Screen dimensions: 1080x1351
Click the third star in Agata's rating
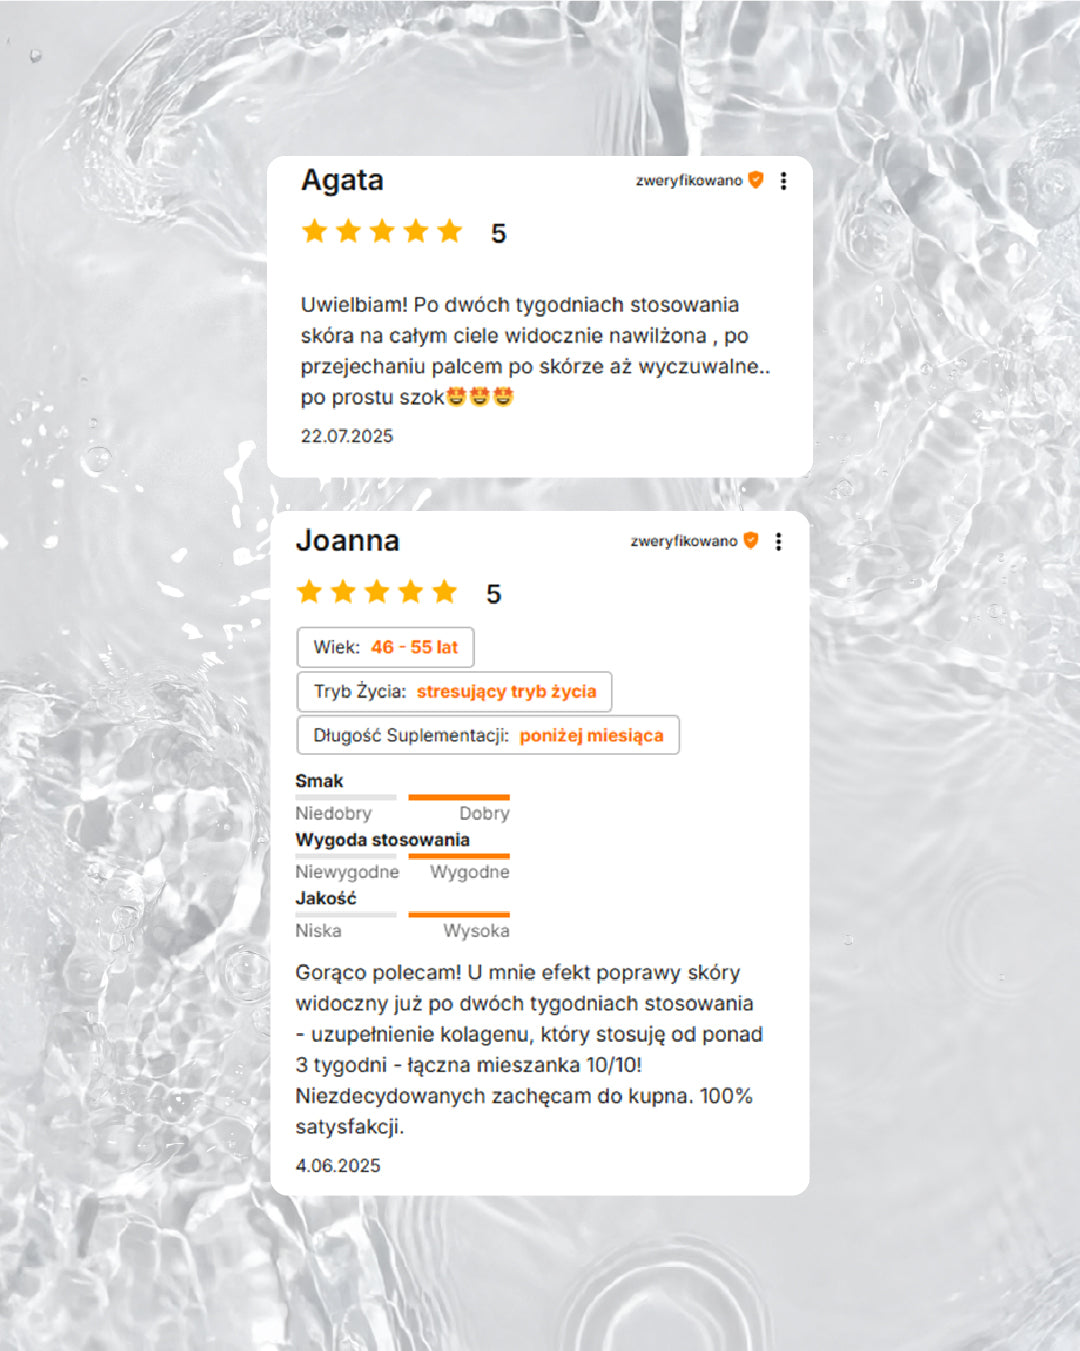[x=382, y=232]
